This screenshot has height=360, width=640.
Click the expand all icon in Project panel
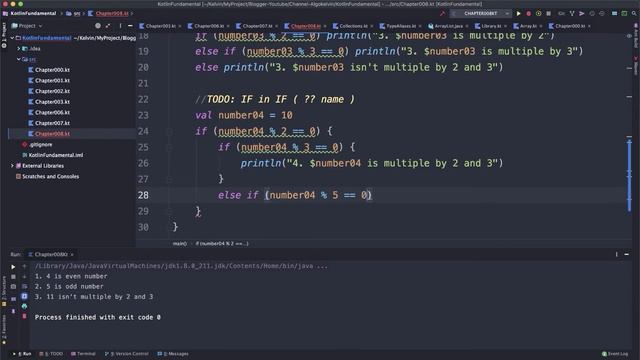pos(108,26)
